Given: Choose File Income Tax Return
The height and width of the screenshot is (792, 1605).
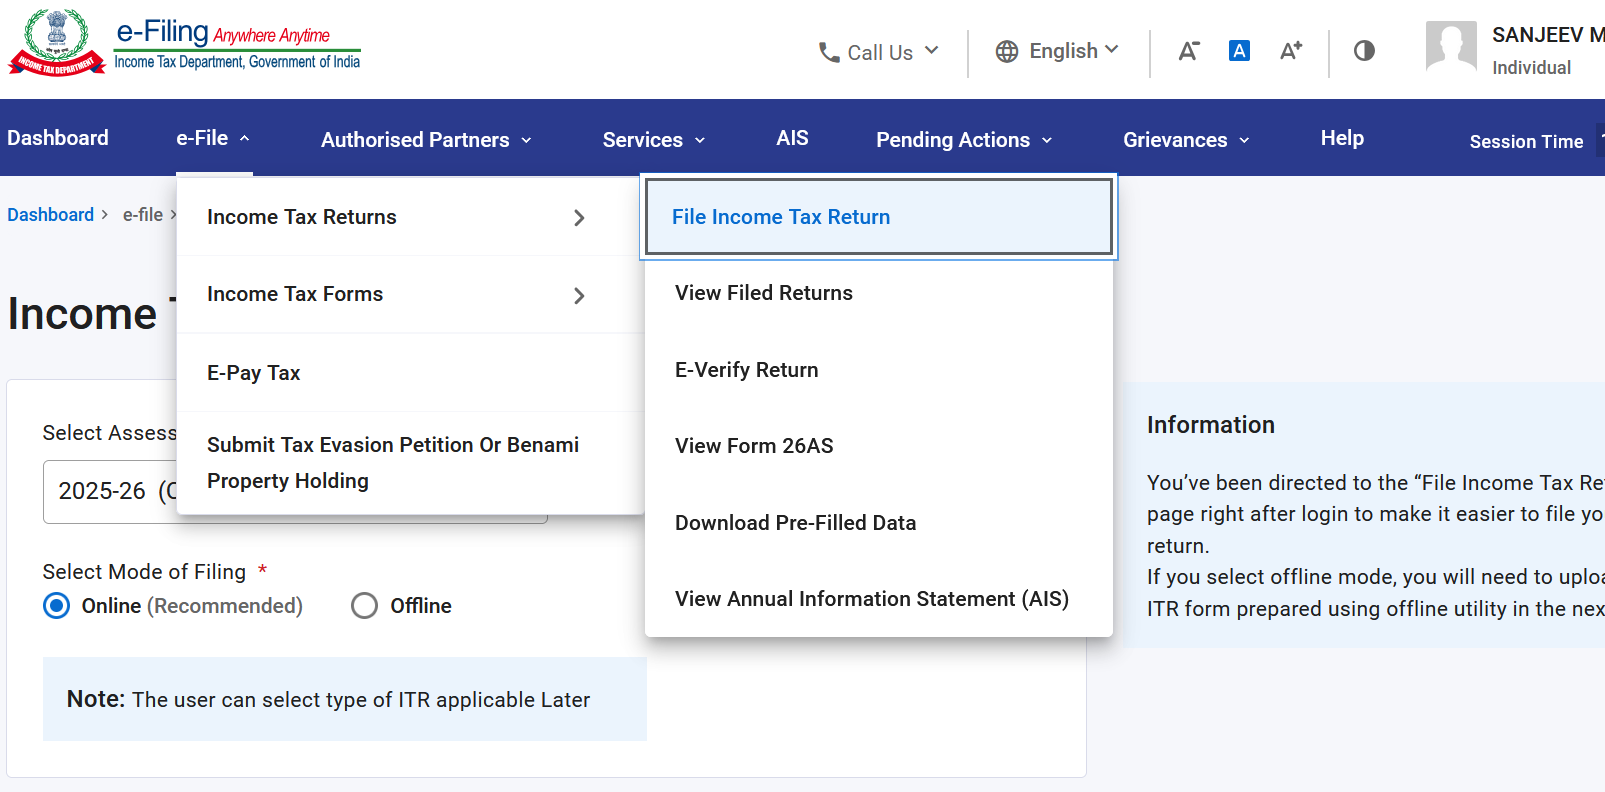Looking at the screenshot, I should pyautogui.click(x=879, y=217).
